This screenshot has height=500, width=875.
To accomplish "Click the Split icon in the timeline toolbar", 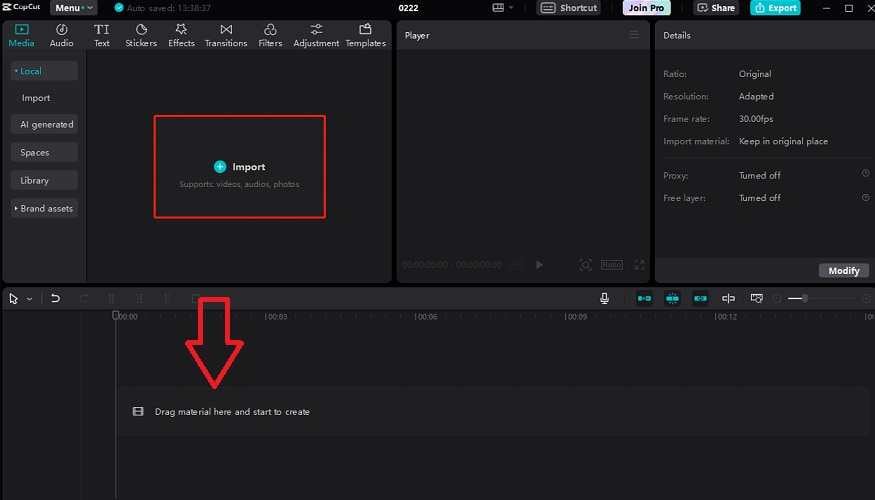I will coord(112,299).
